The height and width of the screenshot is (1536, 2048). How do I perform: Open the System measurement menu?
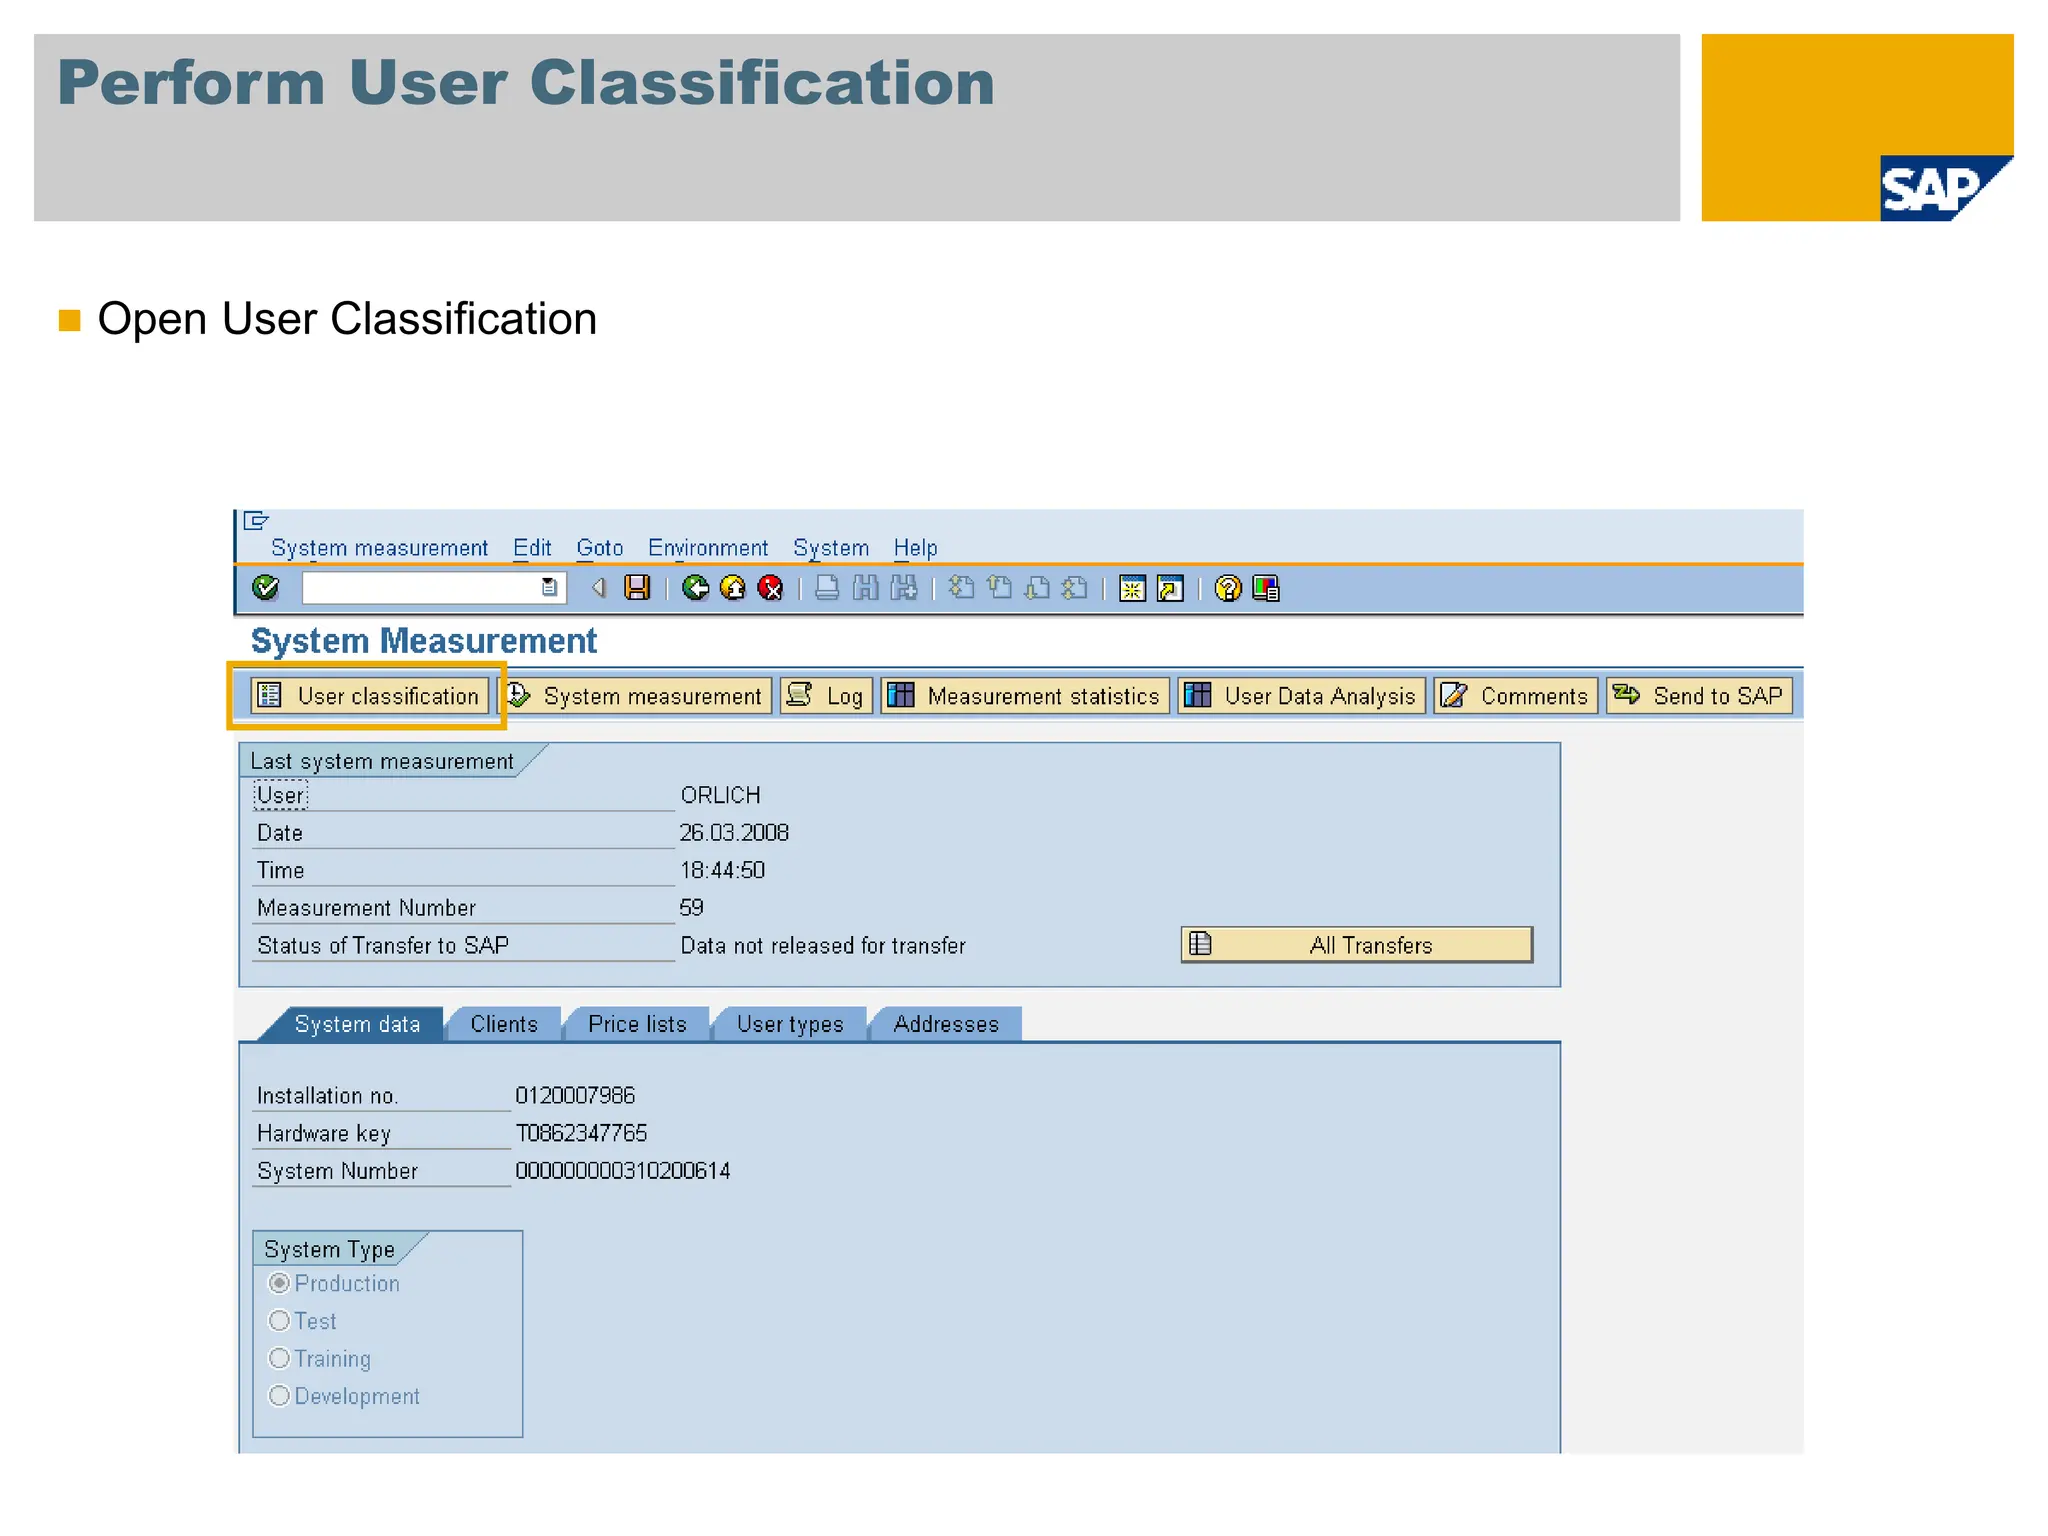[x=379, y=548]
